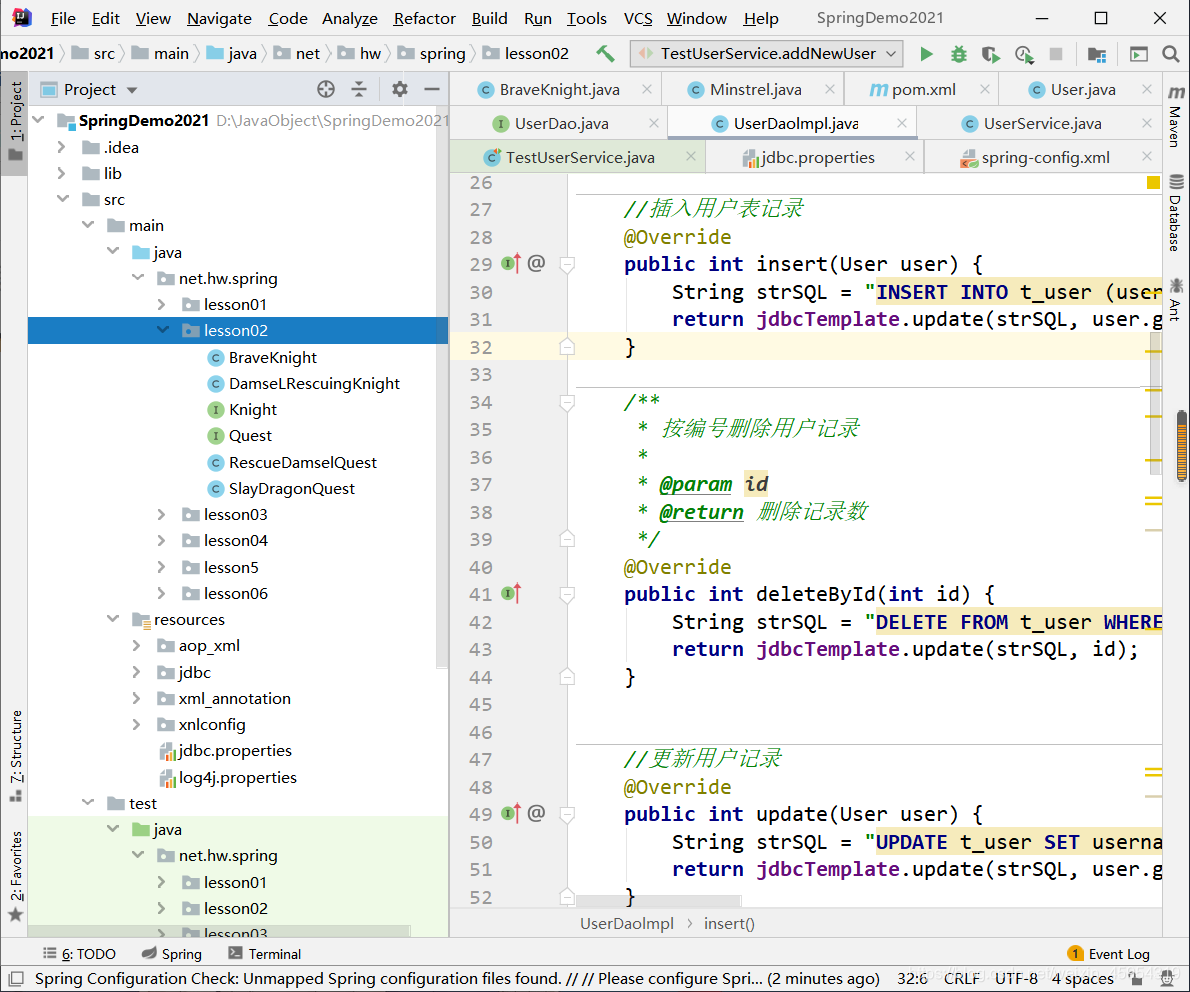Click the insert() breadcrumb
This screenshot has height=992, width=1190.
click(729, 924)
